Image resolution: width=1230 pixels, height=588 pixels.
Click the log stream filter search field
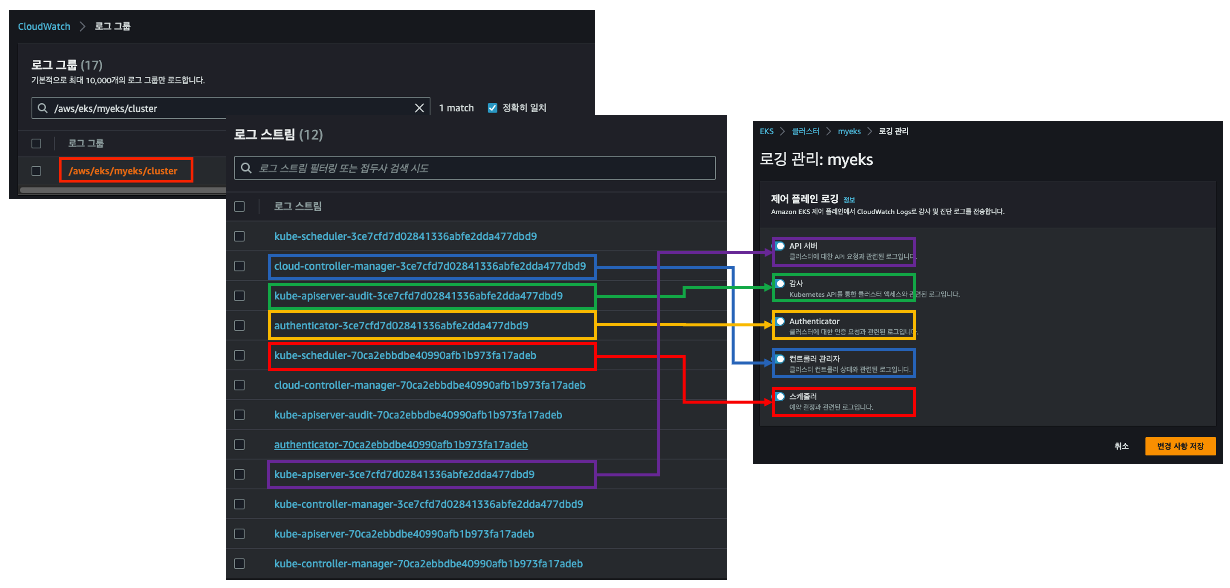(475, 168)
